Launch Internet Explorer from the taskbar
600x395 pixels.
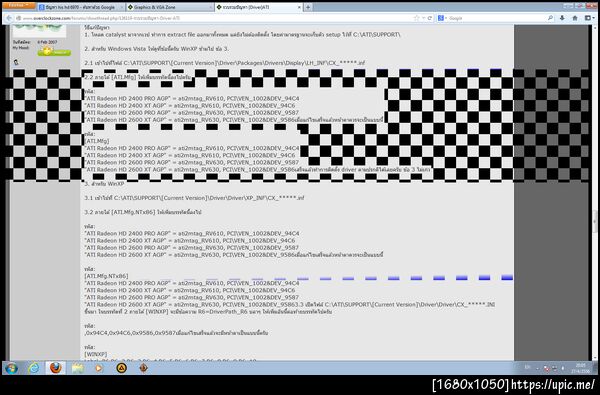pyautogui.click(x=34, y=368)
